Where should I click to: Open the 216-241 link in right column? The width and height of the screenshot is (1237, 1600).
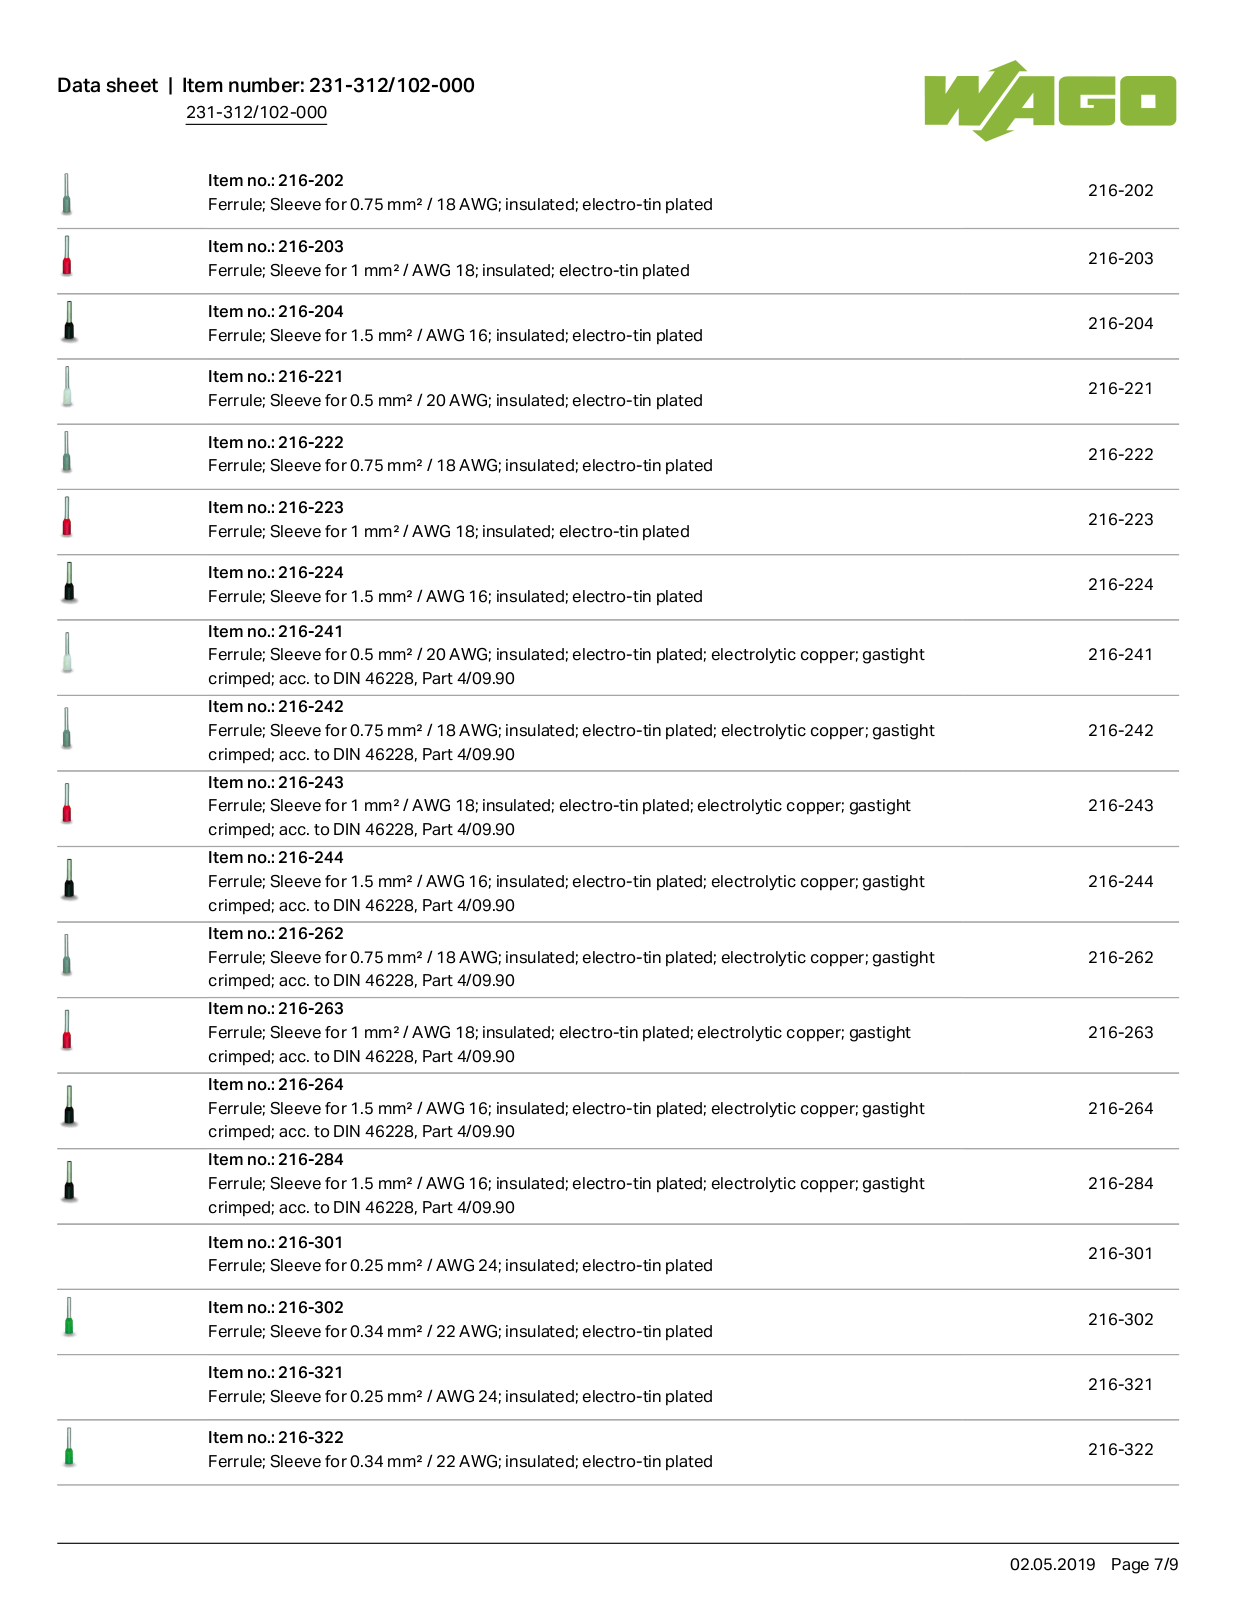1120,654
